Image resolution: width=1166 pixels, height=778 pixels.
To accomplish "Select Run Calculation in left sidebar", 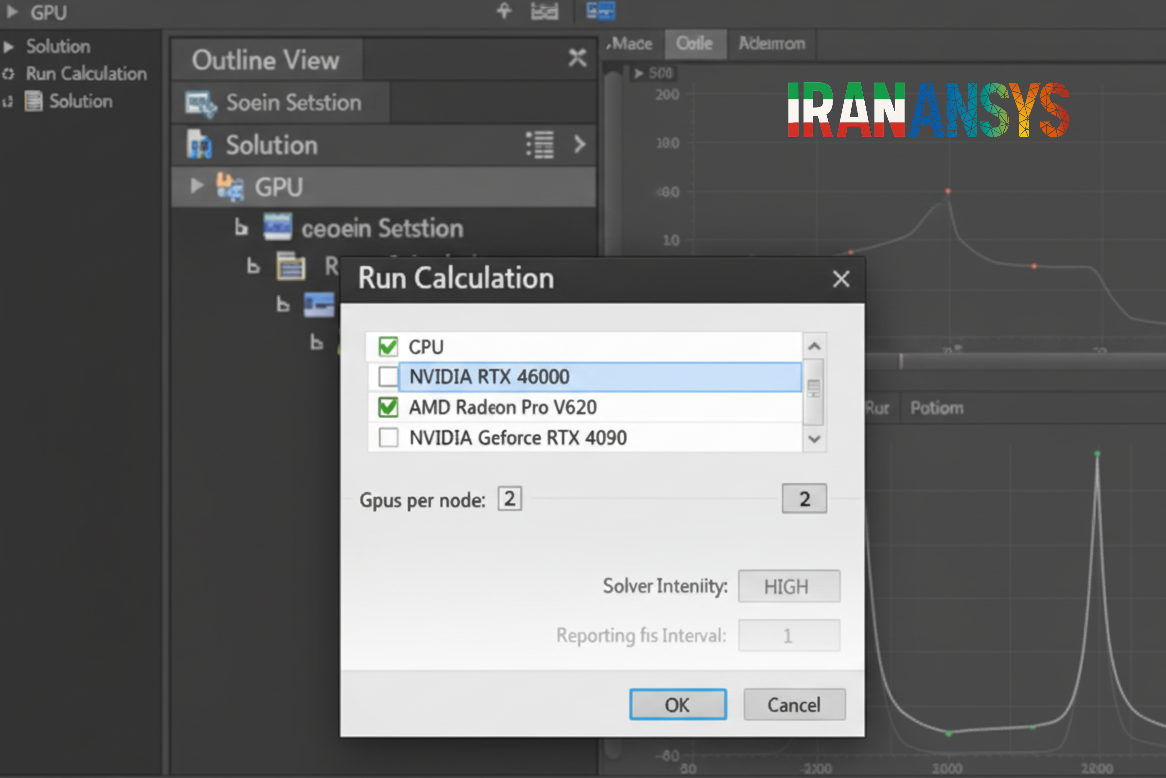I will (86, 74).
